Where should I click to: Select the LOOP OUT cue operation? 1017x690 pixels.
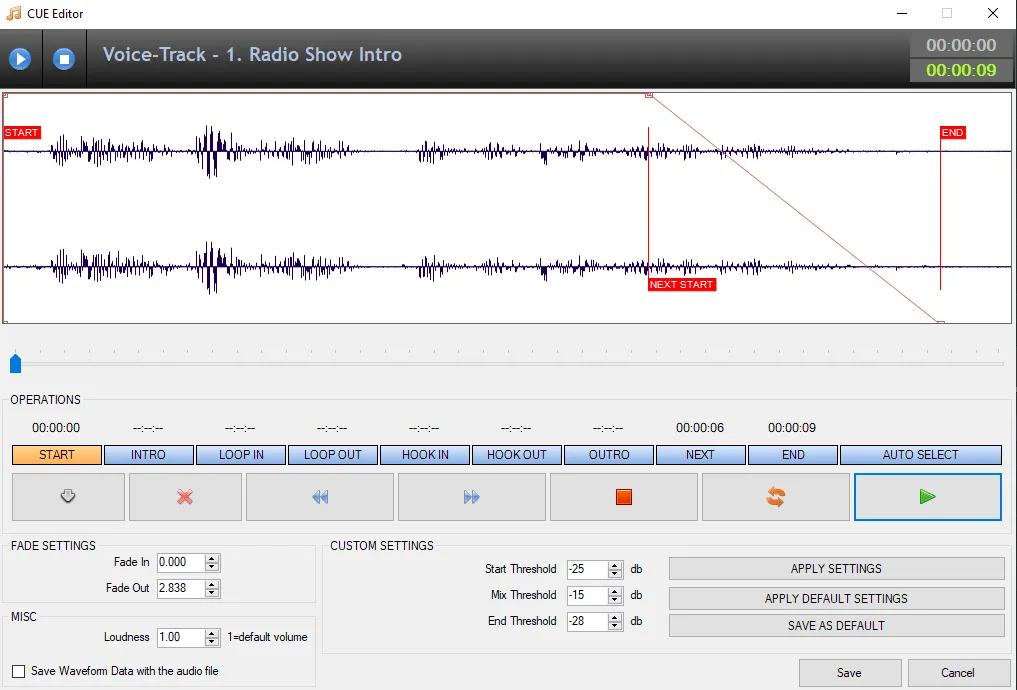coord(333,455)
